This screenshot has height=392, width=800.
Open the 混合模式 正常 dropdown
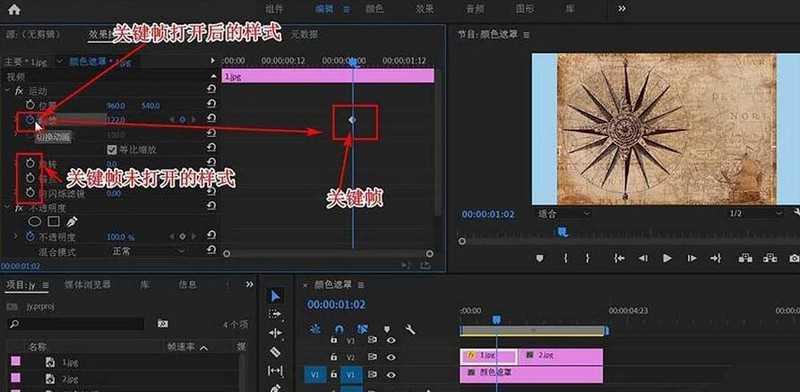pos(148,251)
